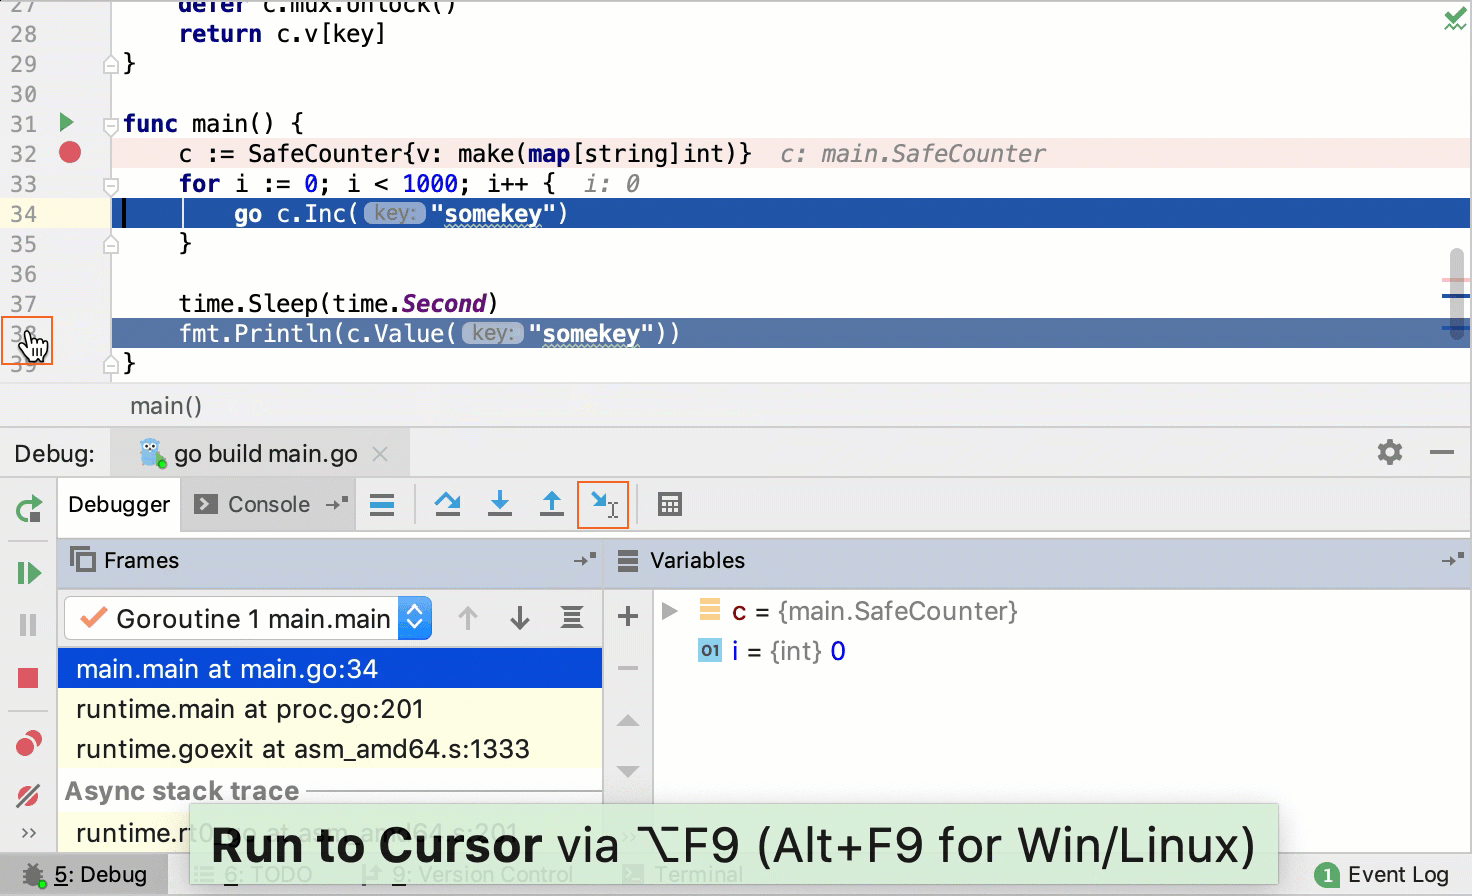Click the Step Over icon
Viewport: 1472px width, 896px height.
coord(447,504)
